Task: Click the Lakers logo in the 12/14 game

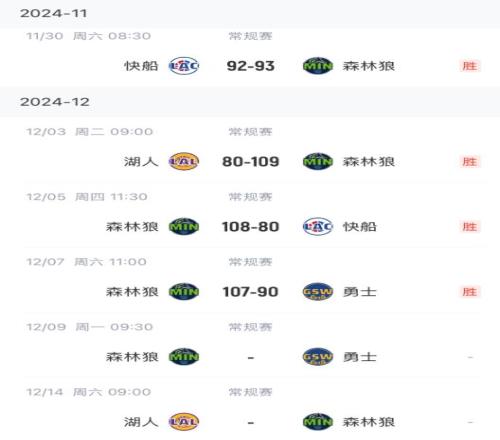Action: (x=184, y=422)
